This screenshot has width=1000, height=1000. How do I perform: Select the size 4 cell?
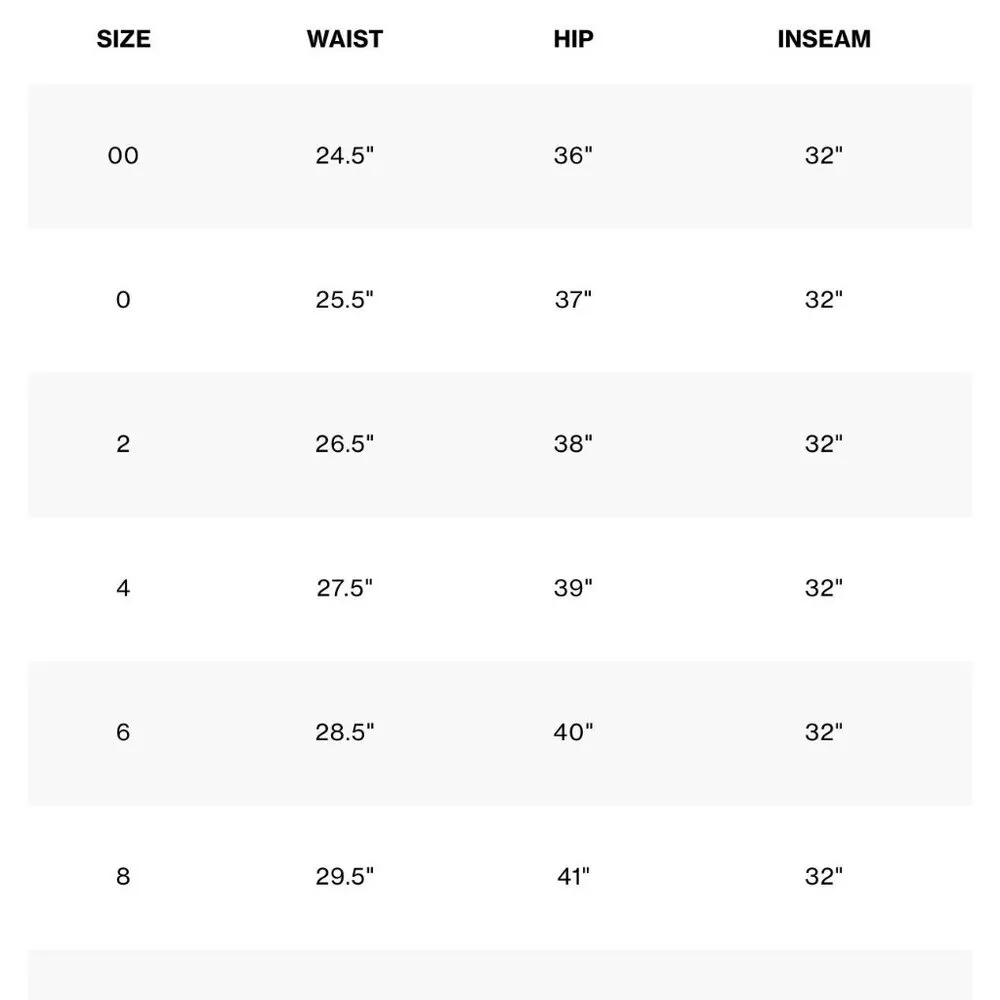tap(123, 588)
